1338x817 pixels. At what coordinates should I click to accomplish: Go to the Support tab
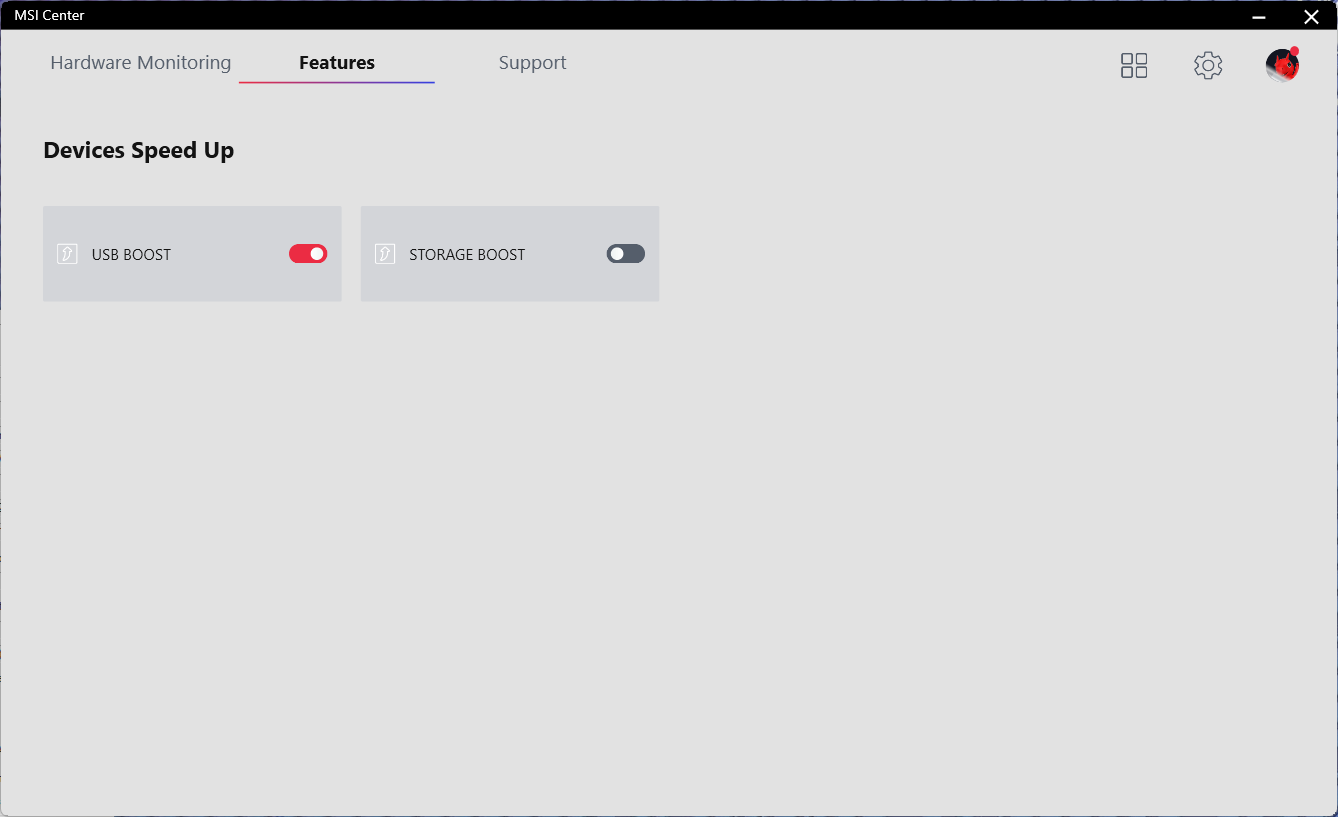click(533, 62)
